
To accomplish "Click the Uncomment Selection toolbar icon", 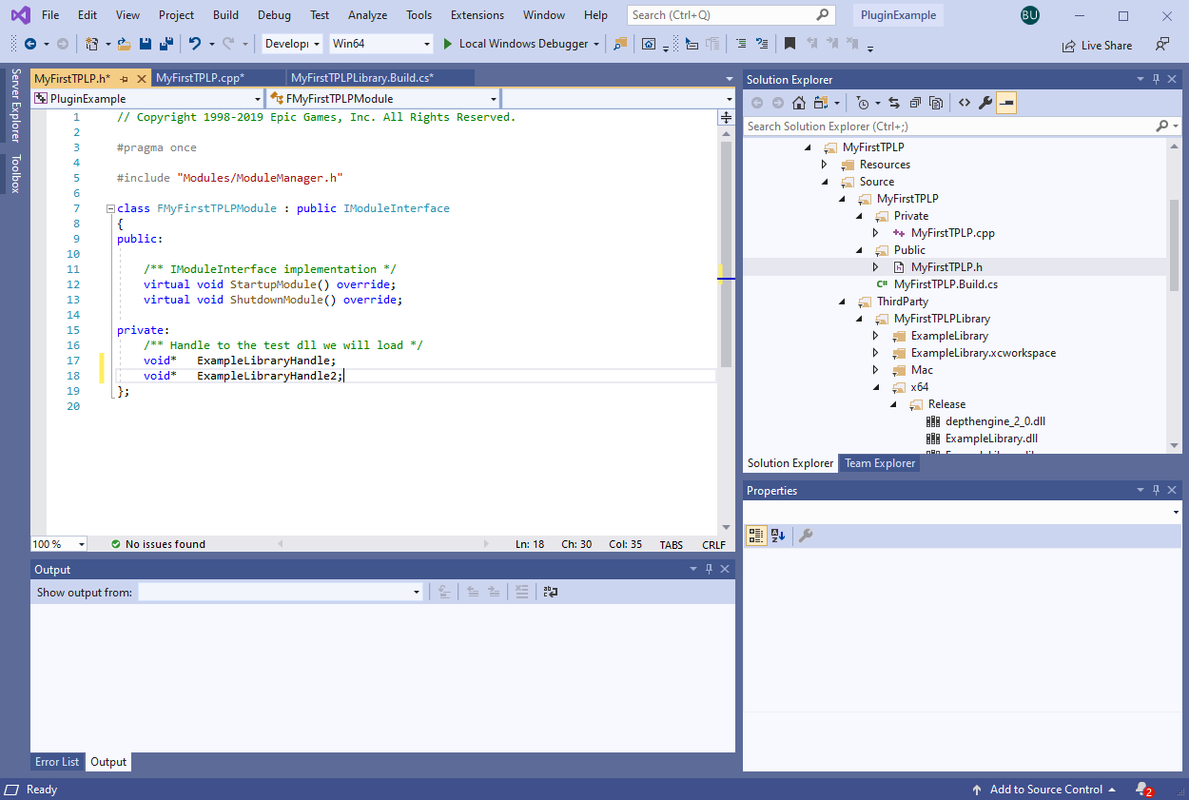I will click(x=762, y=44).
